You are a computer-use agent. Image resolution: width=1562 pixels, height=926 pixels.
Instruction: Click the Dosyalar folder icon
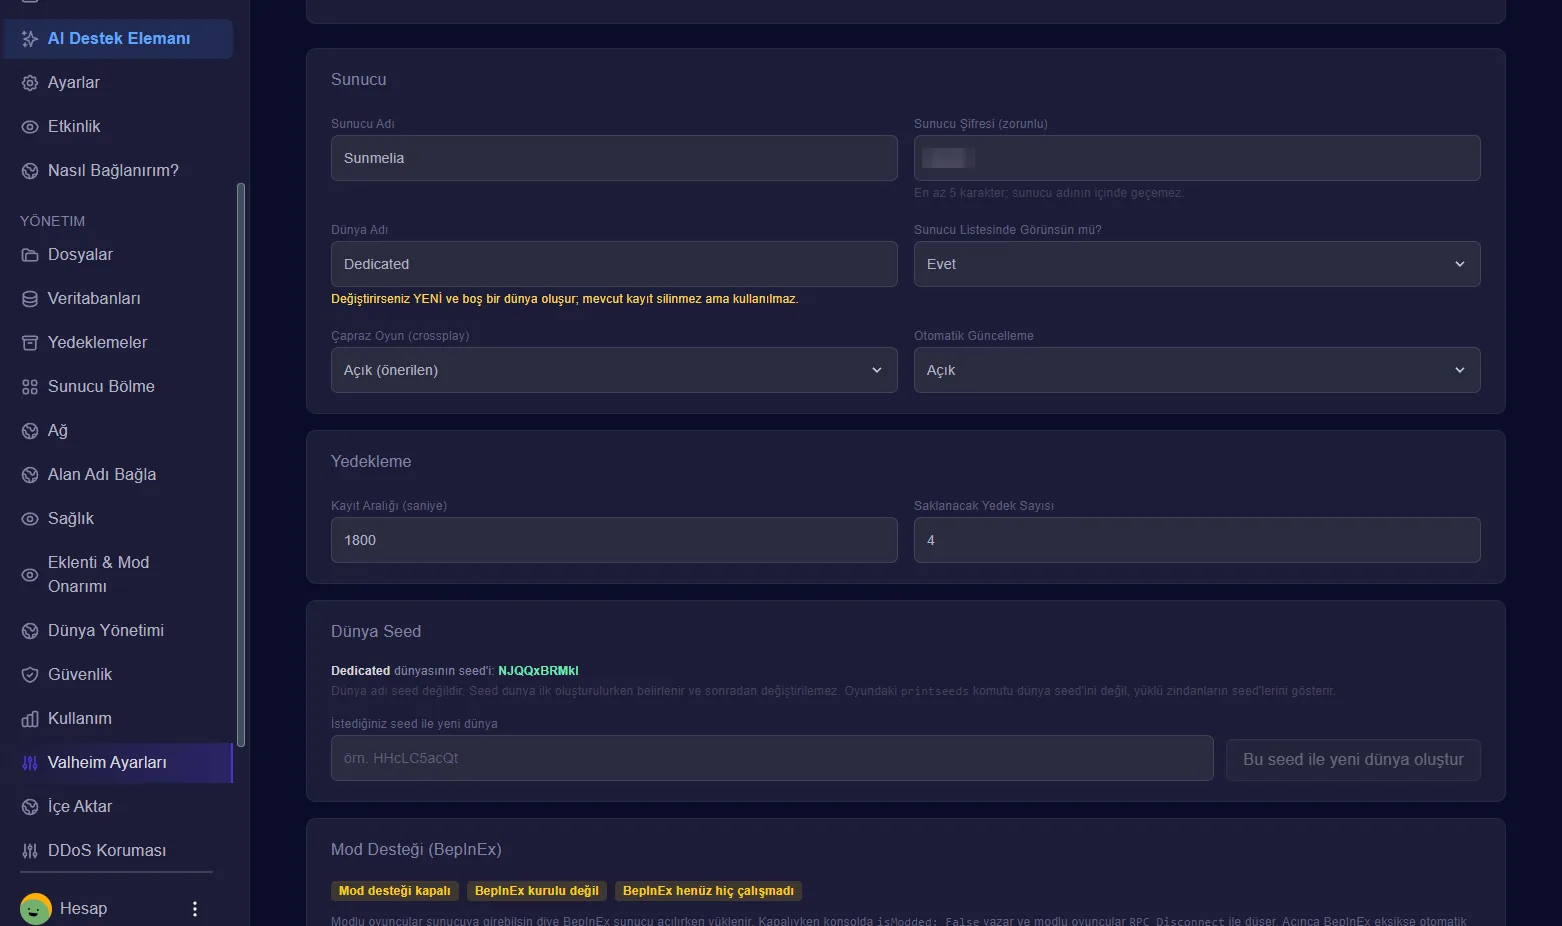(30, 254)
